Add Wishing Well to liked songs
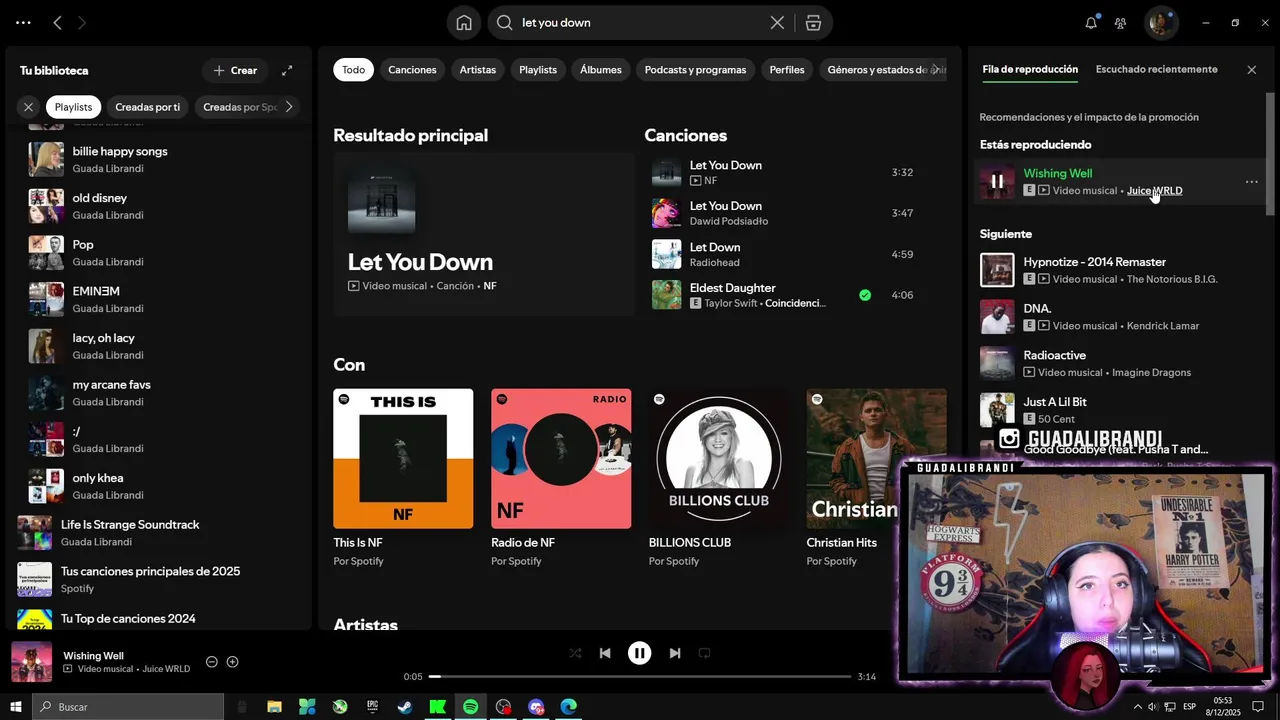The image size is (1280, 720). [233, 662]
